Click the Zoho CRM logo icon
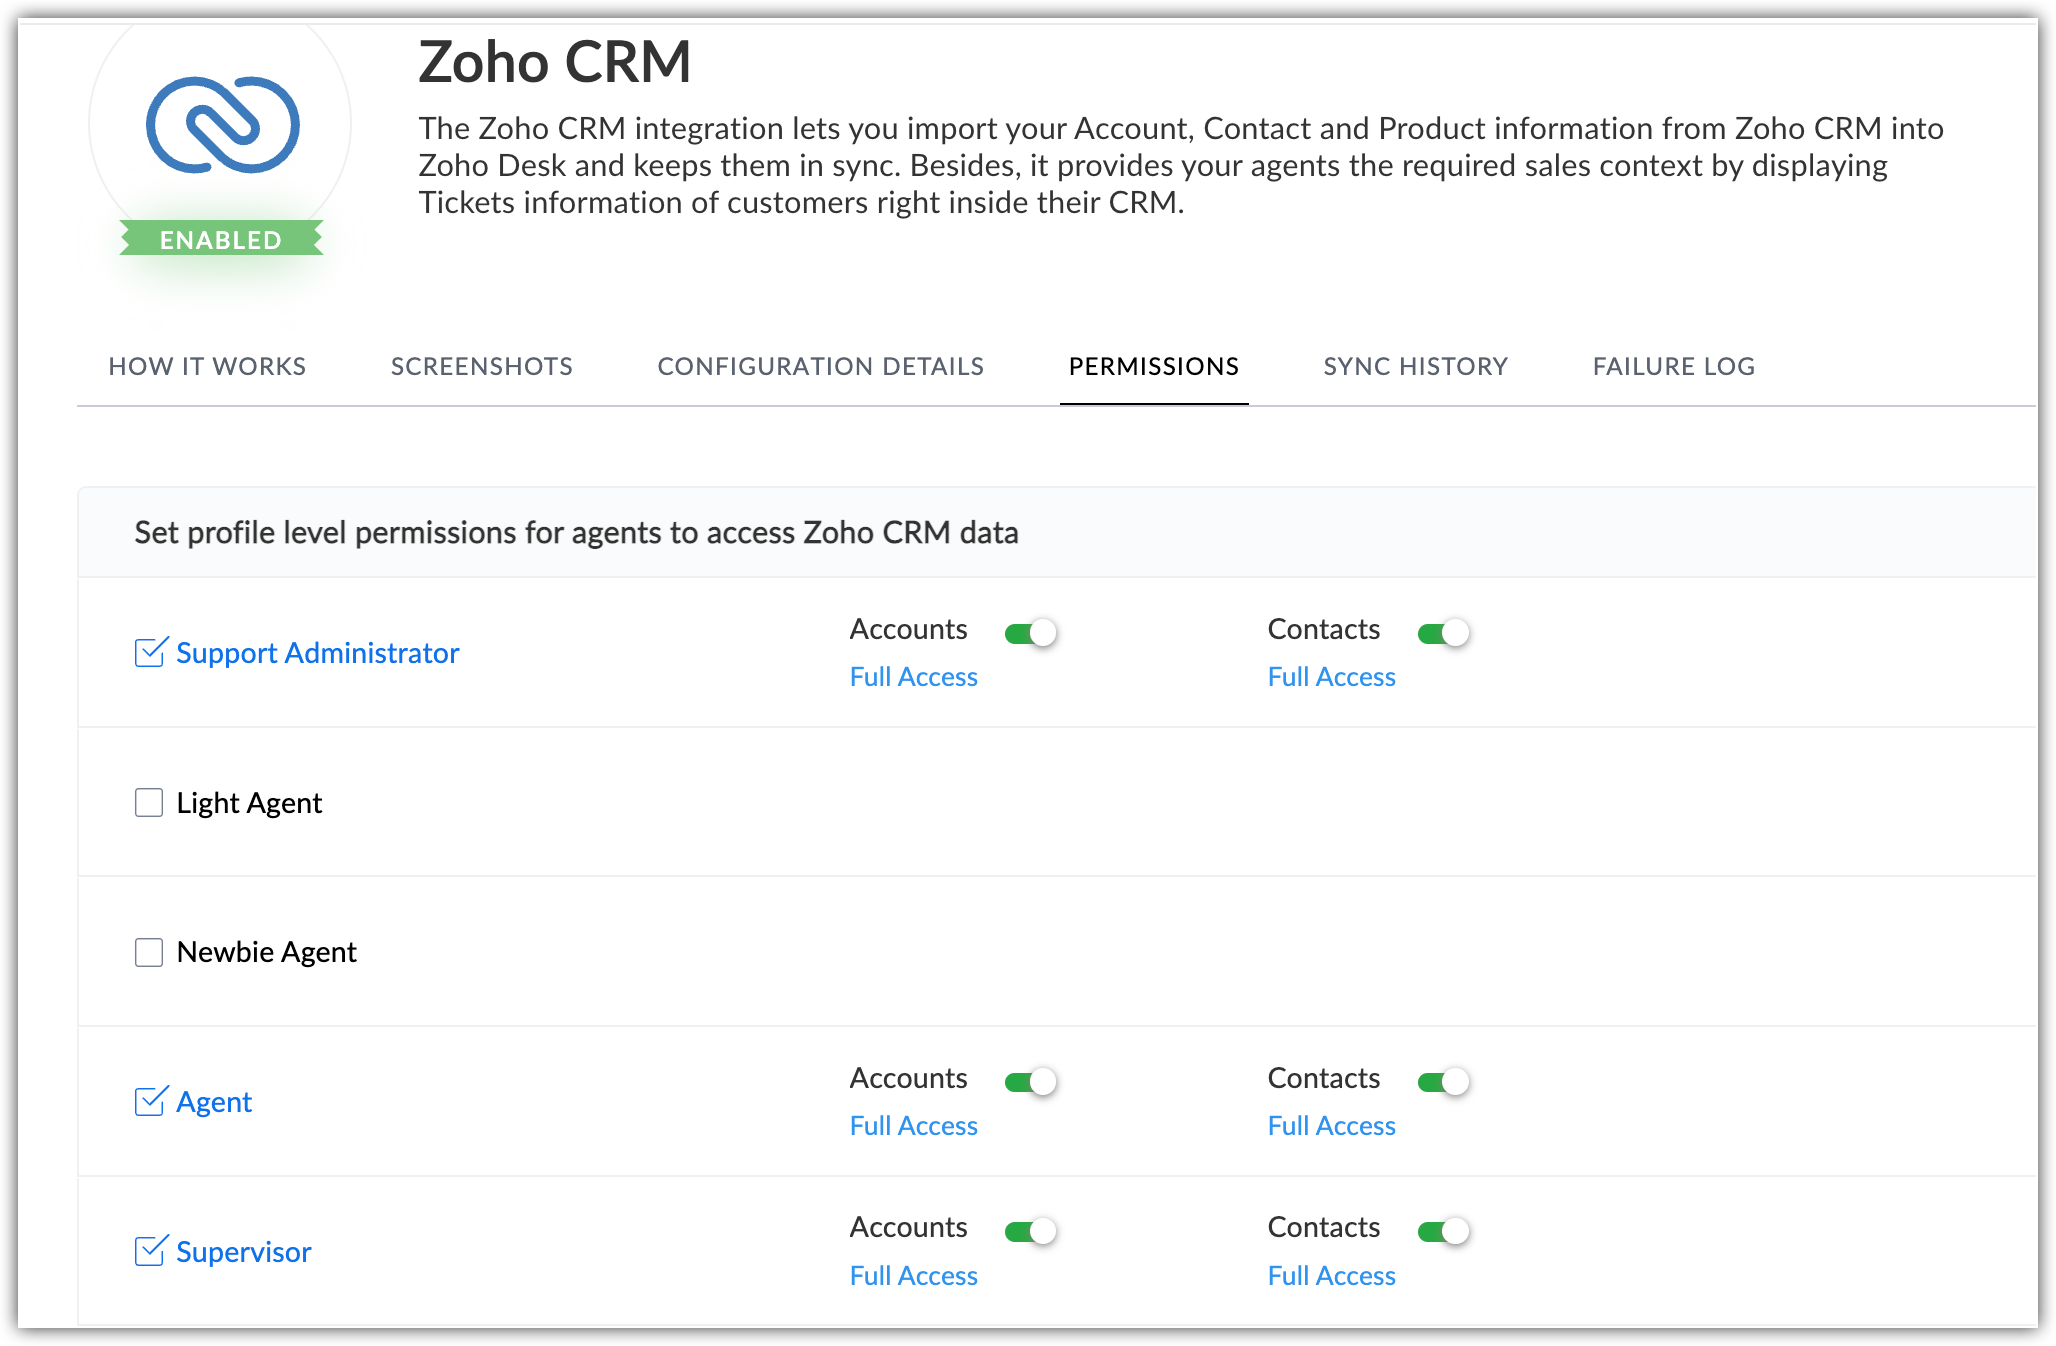This screenshot has height=1346, width=2056. (222, 125)
